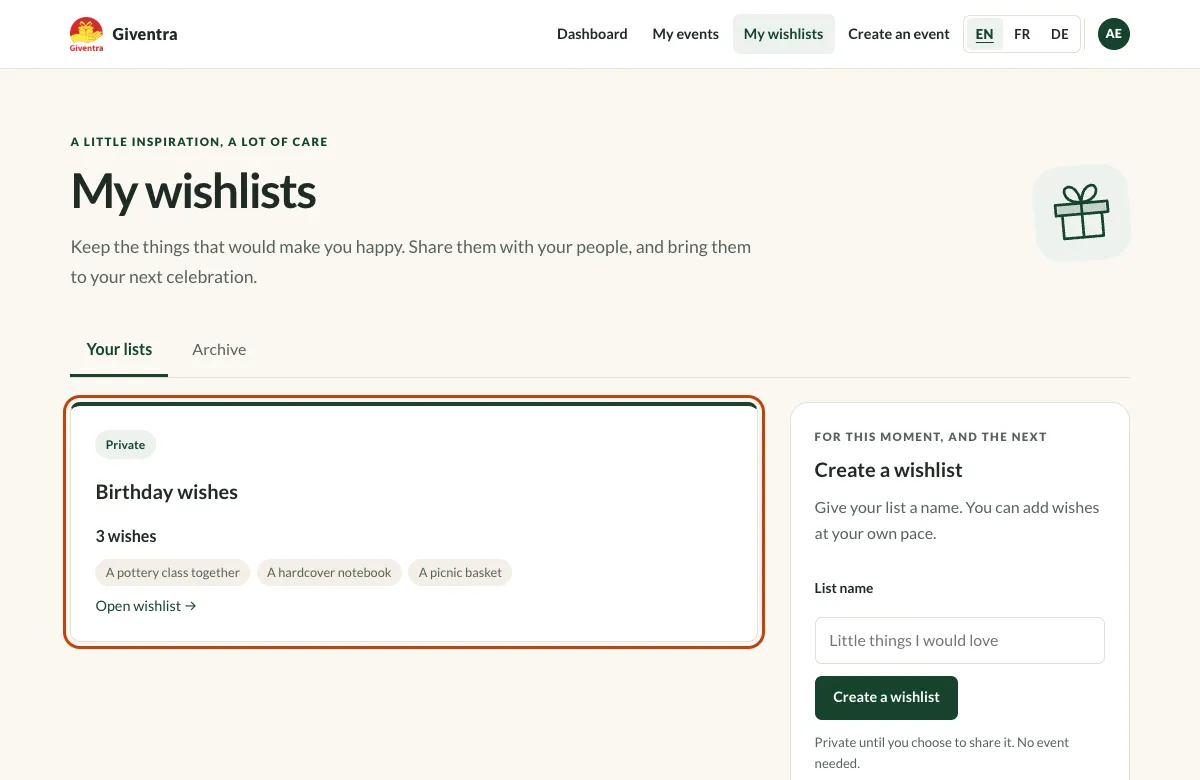Click the A pottery class together chip
The image size is (1200, 780).
point(173,573)
